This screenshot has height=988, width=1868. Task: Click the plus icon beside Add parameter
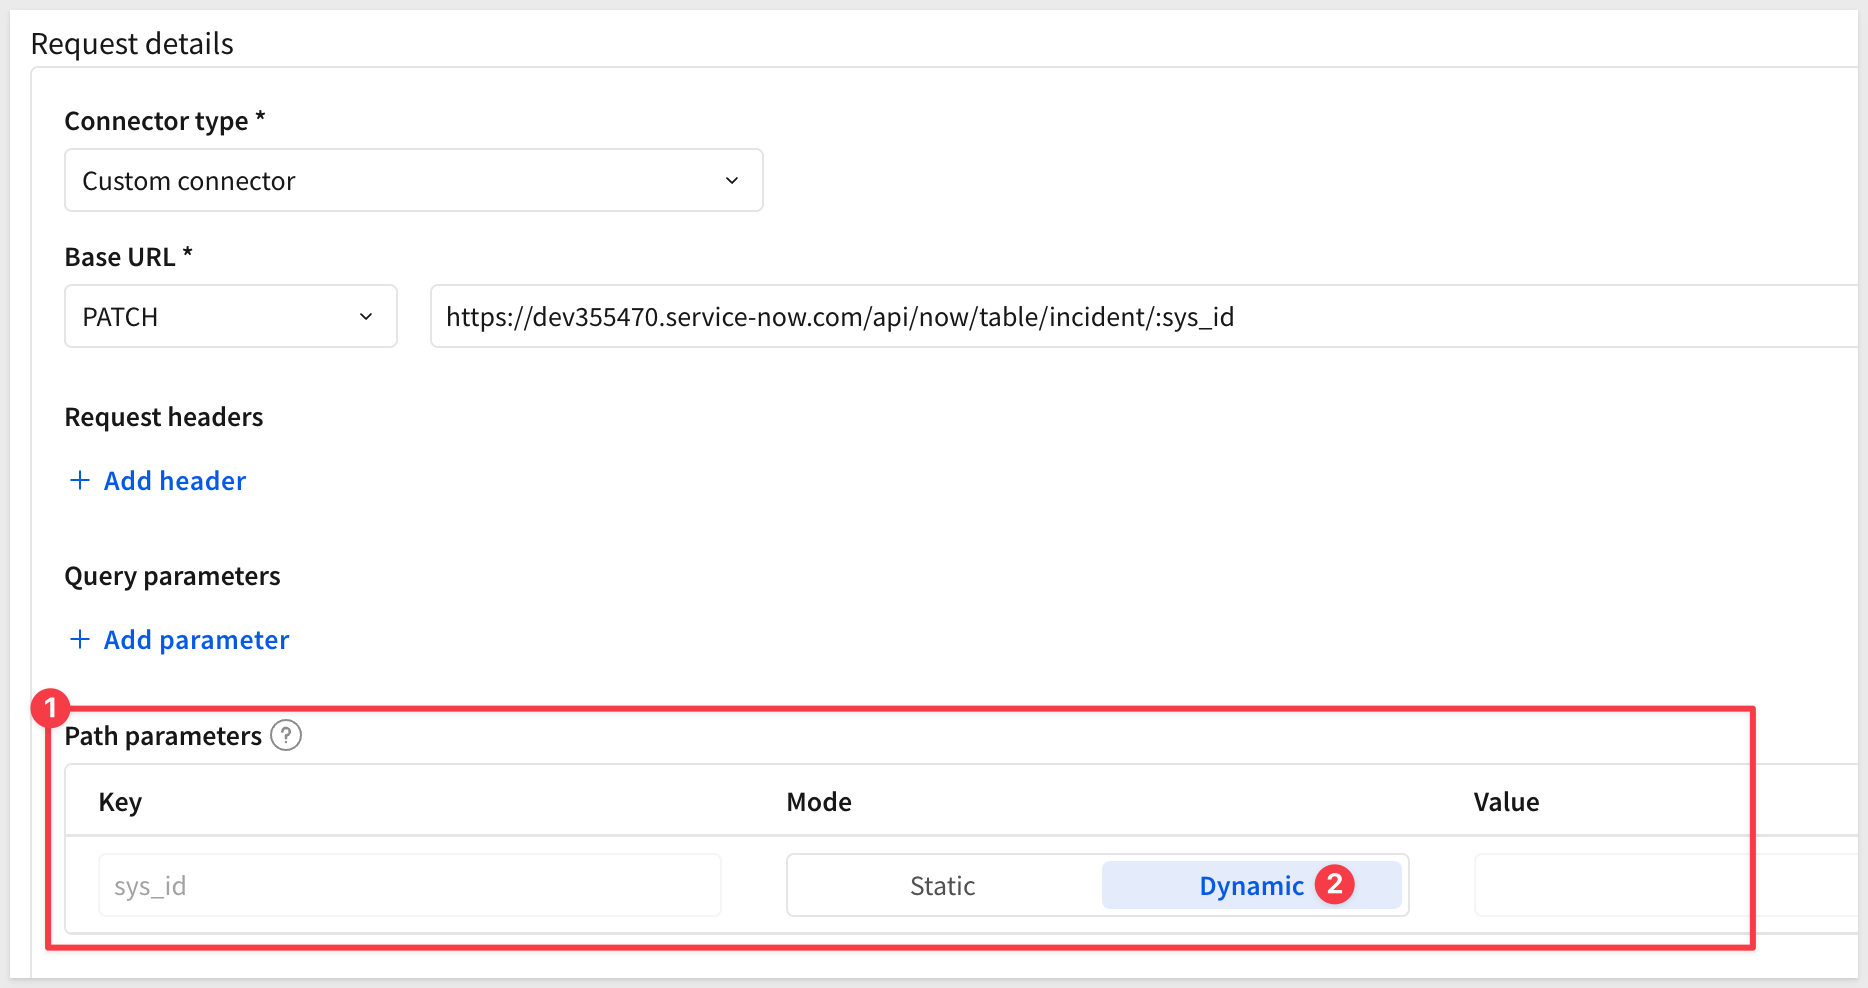(80, 640)
